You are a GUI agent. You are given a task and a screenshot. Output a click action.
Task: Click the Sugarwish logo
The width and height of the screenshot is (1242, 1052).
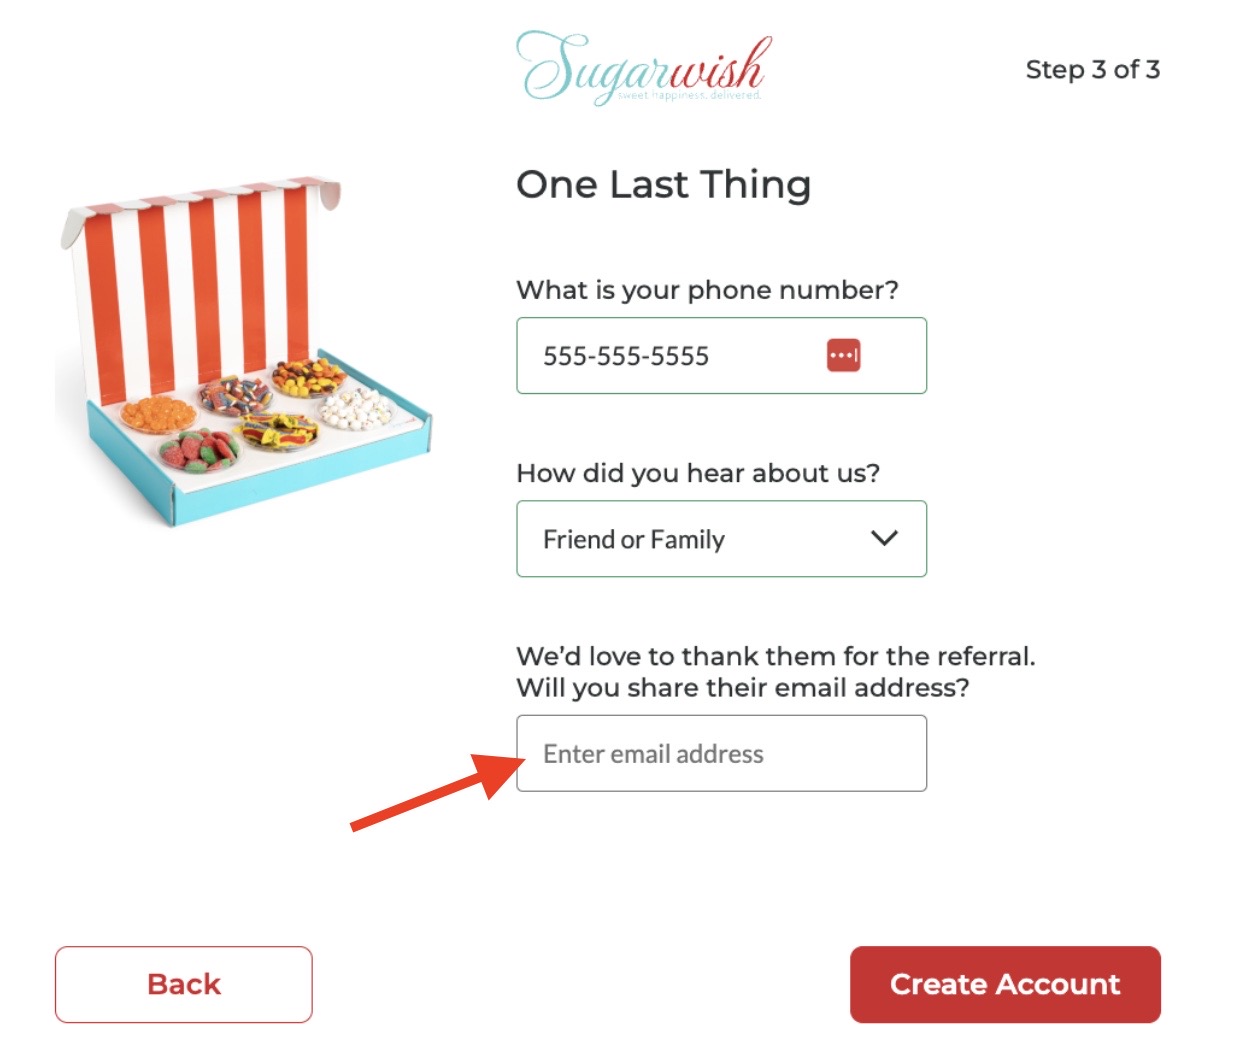tap(644, 68)
